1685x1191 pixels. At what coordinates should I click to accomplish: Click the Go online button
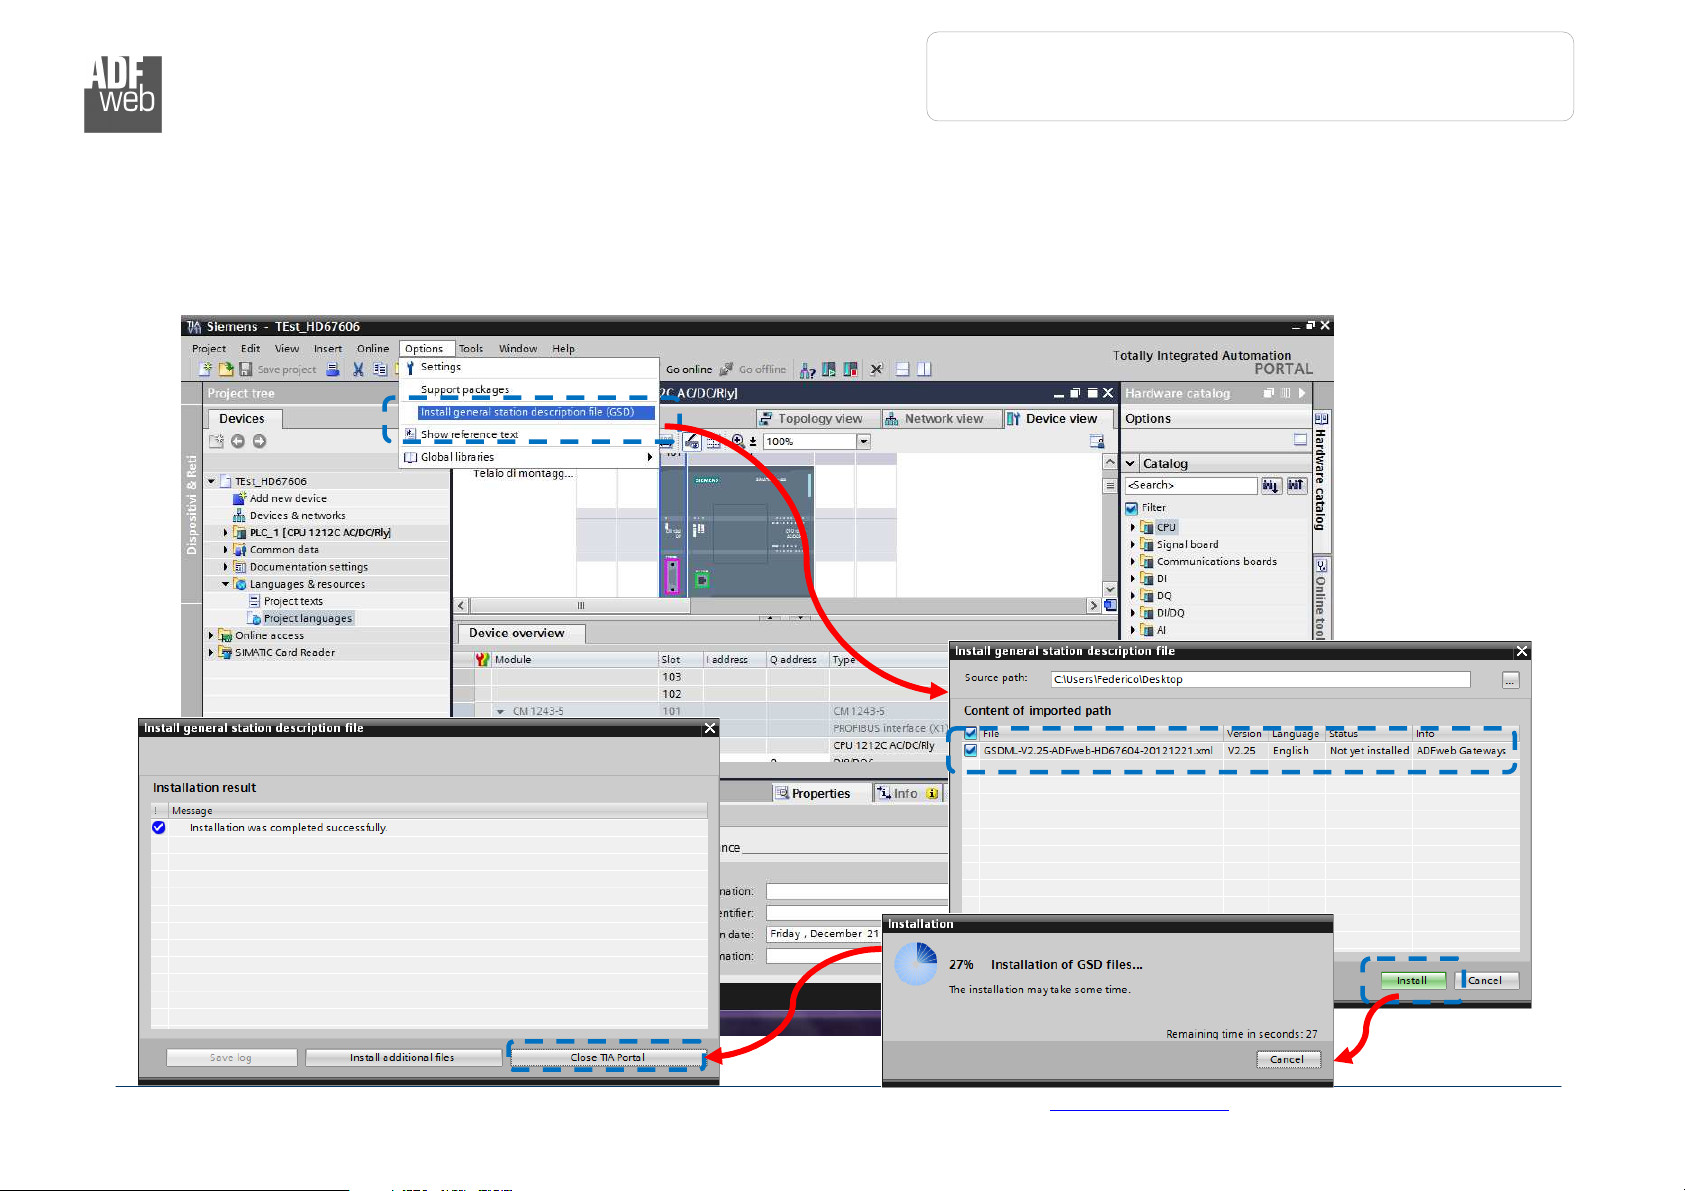[x=689, y=369]
